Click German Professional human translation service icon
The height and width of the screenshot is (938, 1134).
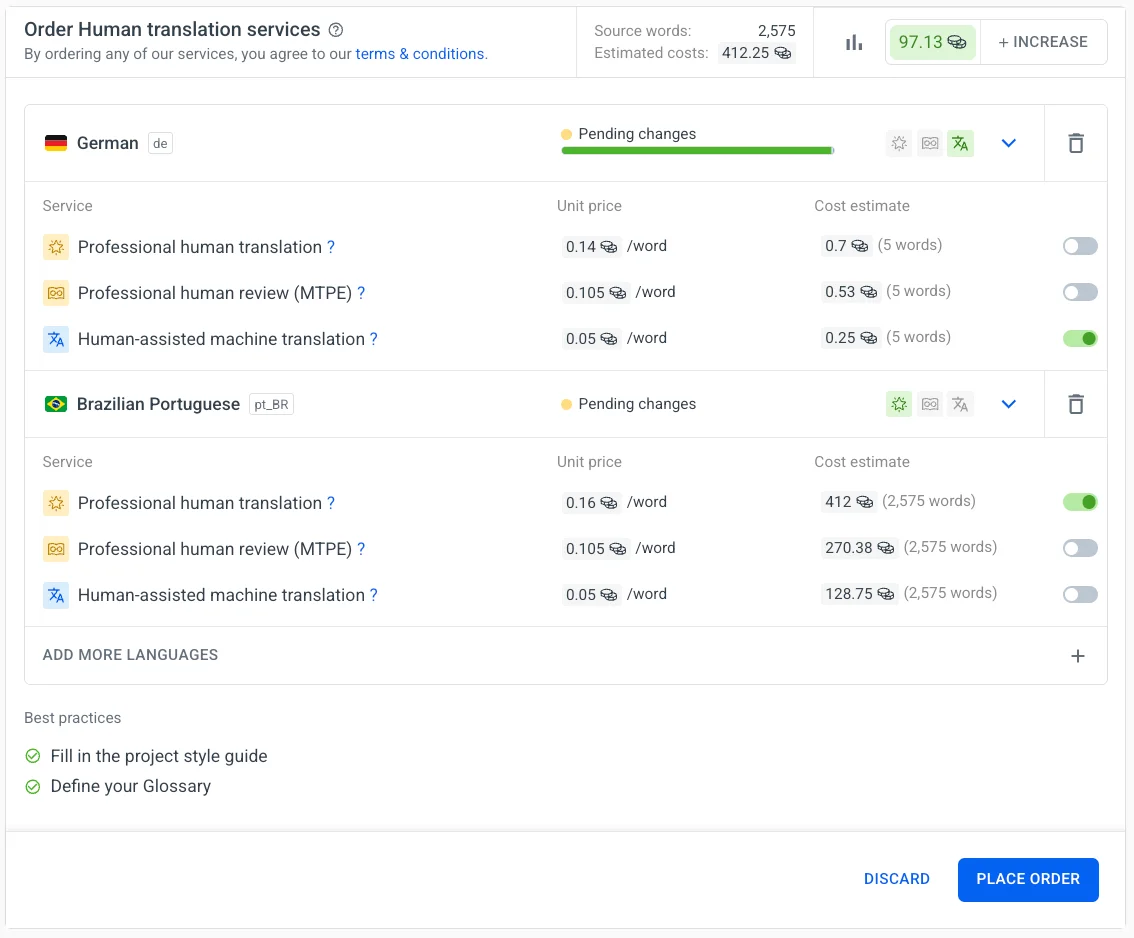click(x=56, y=247)
